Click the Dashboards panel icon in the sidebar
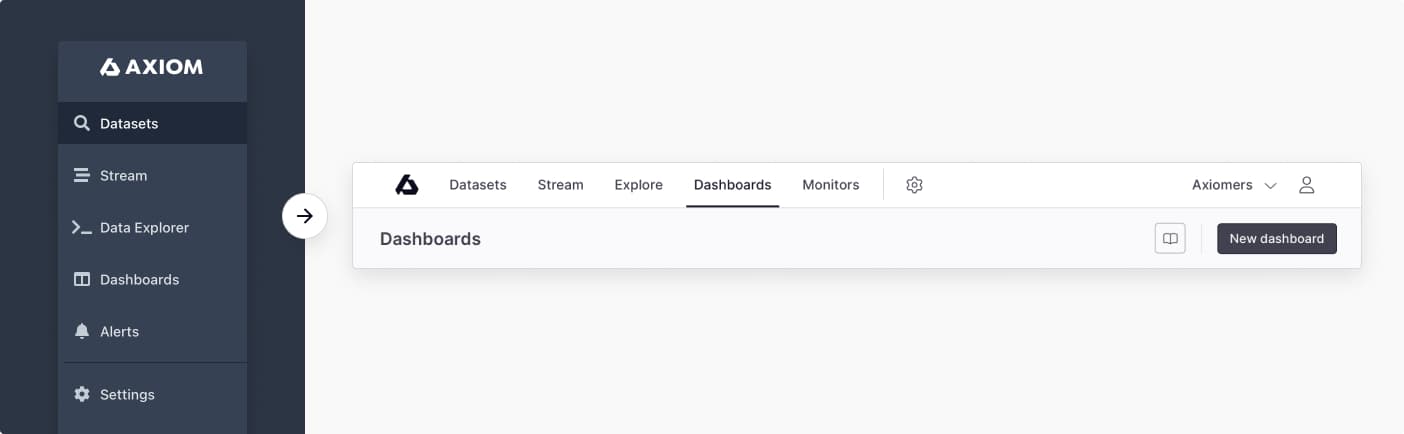Viewport: 1404px width, 434px height. 82,280
